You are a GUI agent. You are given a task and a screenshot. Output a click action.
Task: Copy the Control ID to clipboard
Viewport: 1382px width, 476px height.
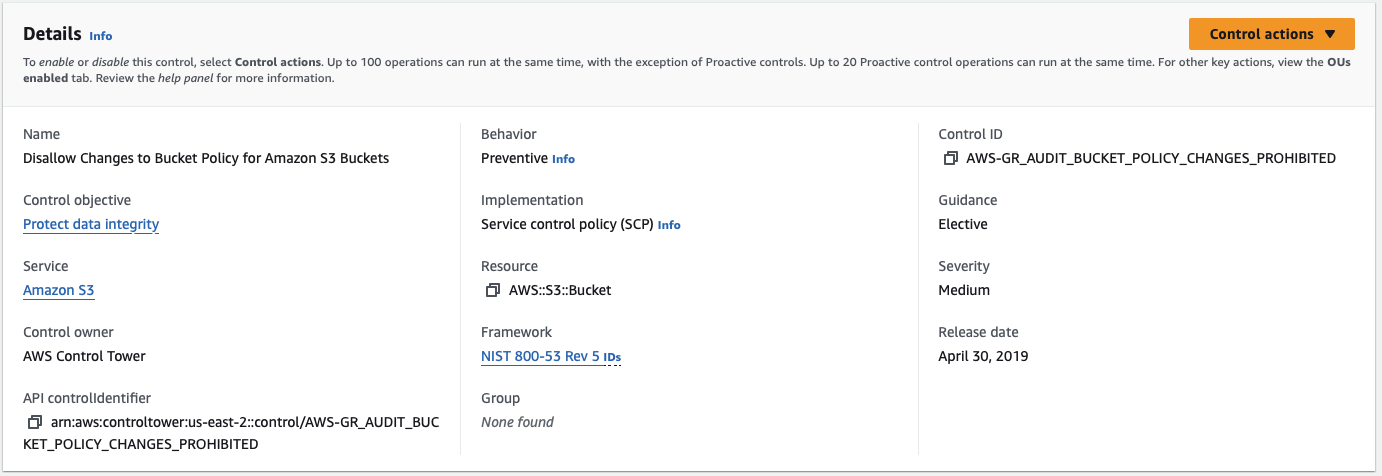click(950, 158)
